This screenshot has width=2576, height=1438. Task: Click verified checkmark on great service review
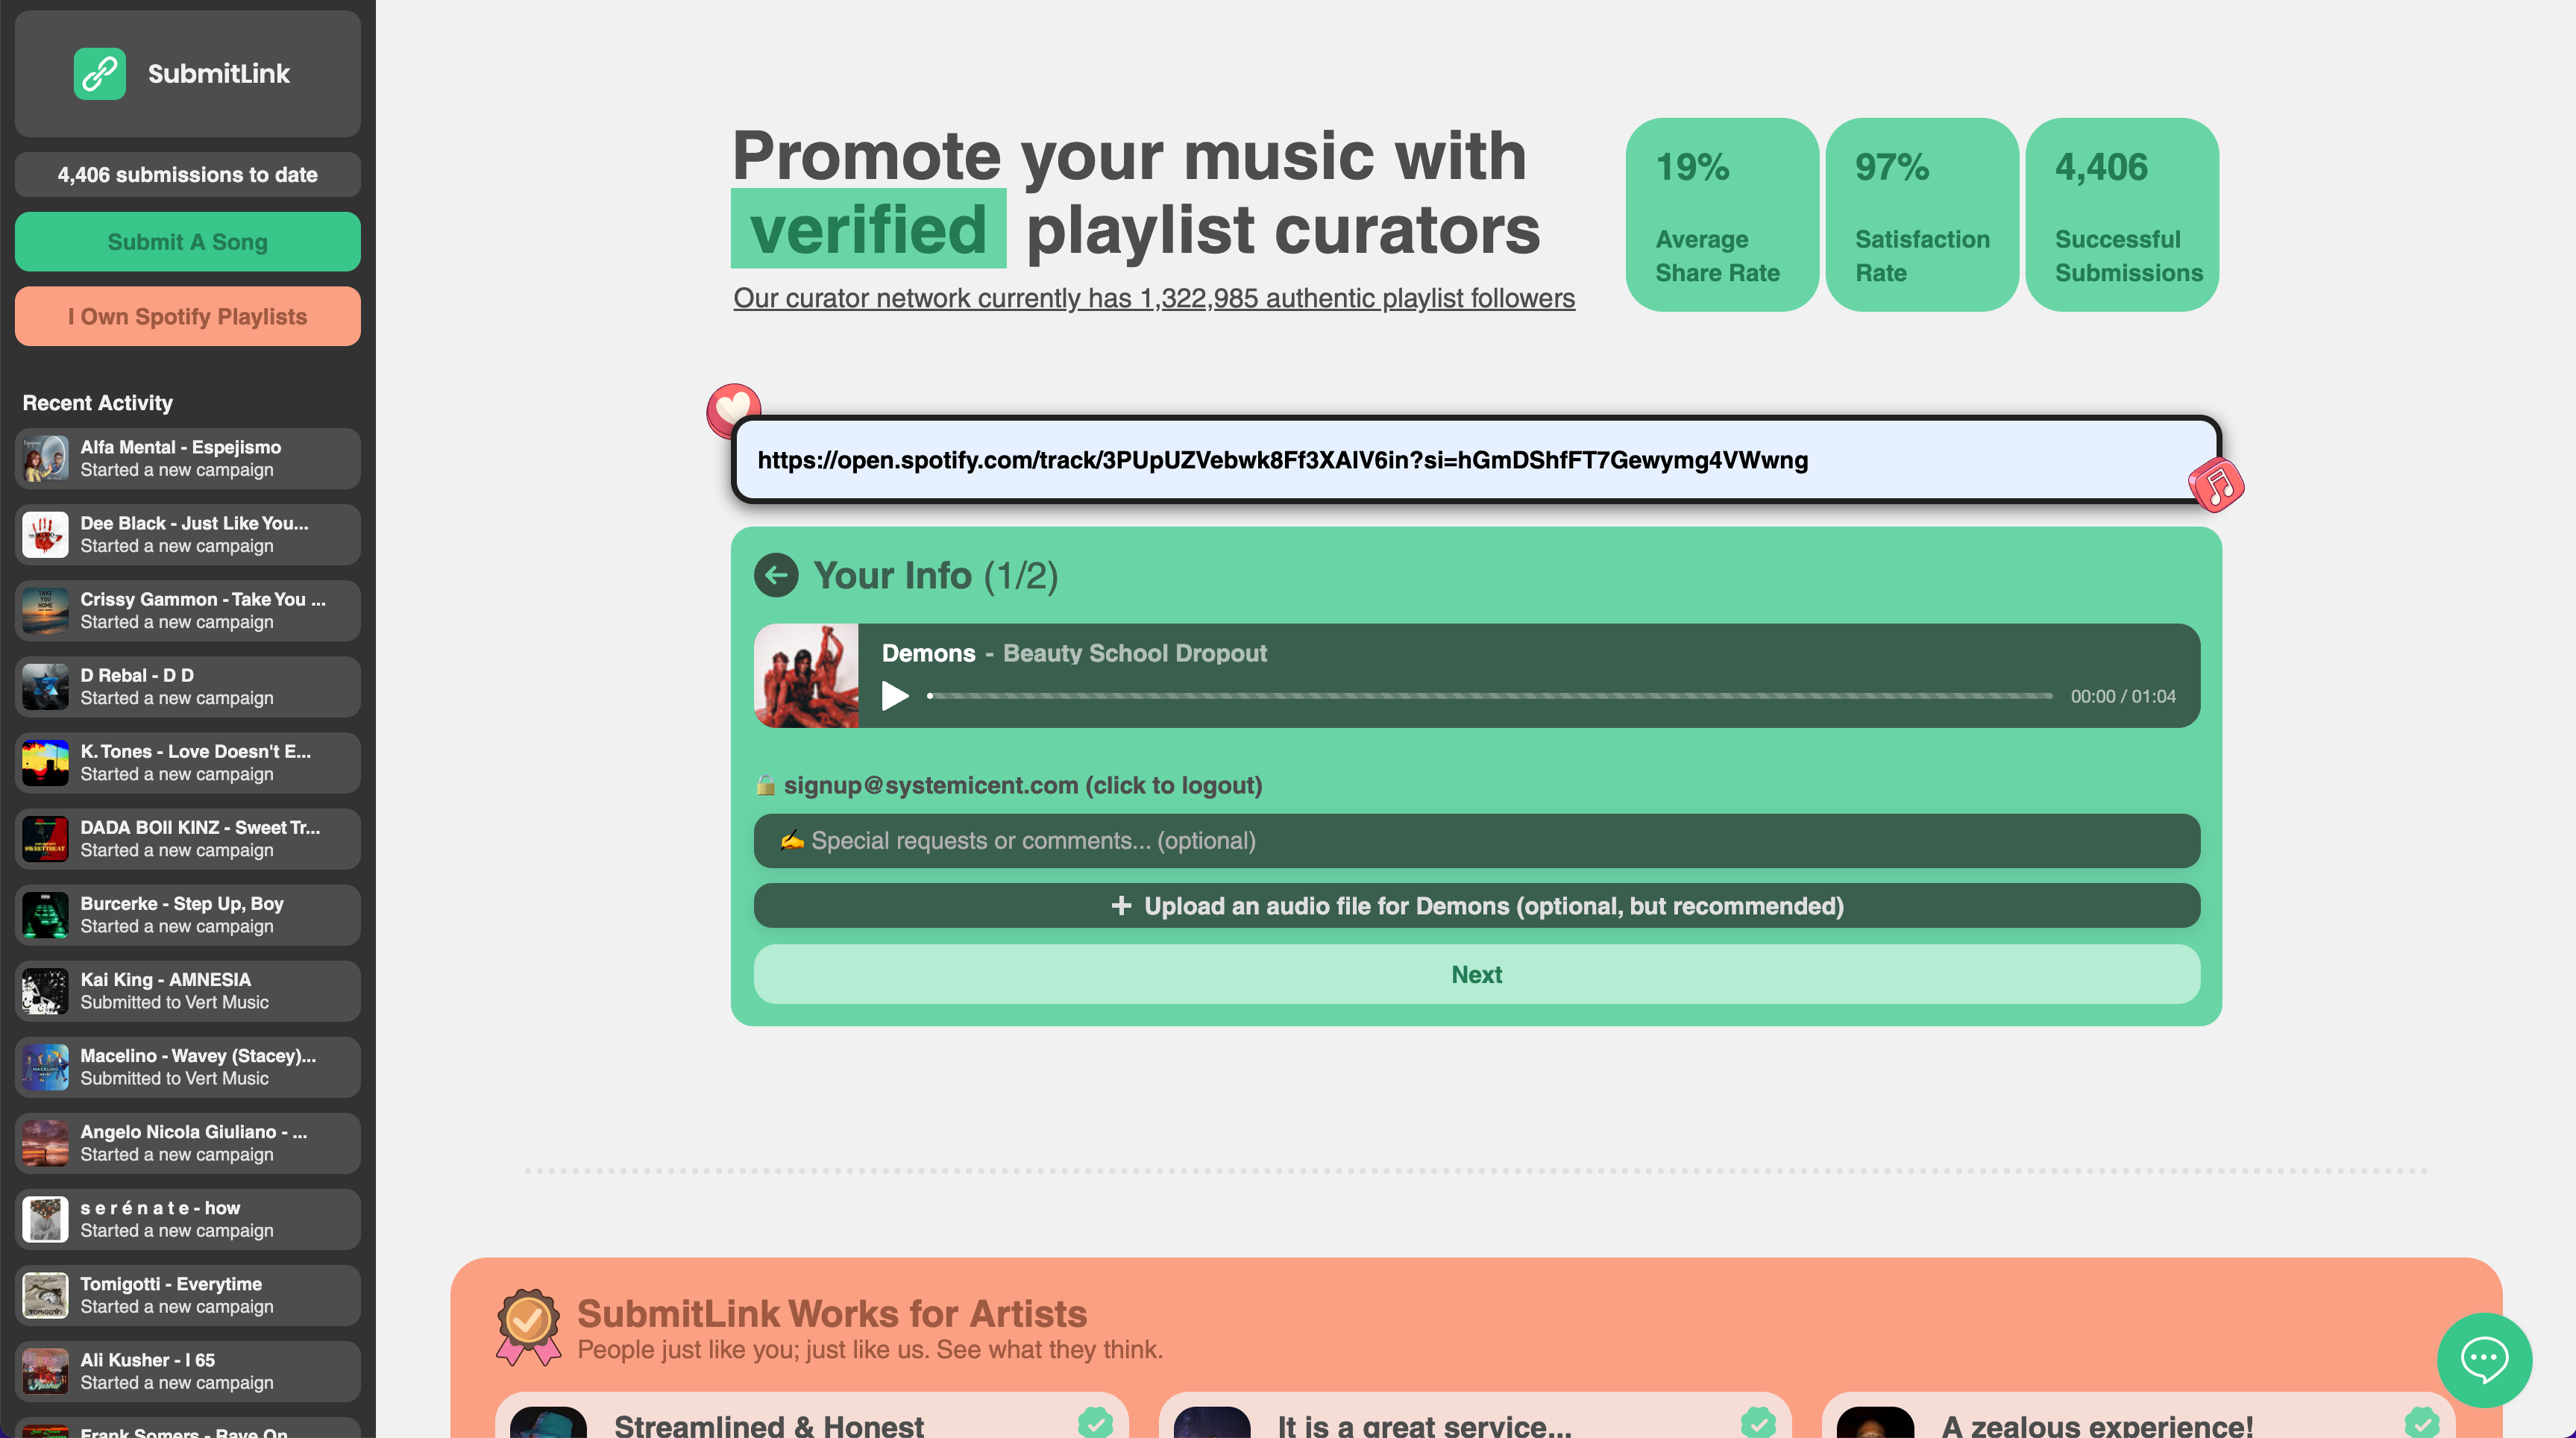click(1759, 1422)
